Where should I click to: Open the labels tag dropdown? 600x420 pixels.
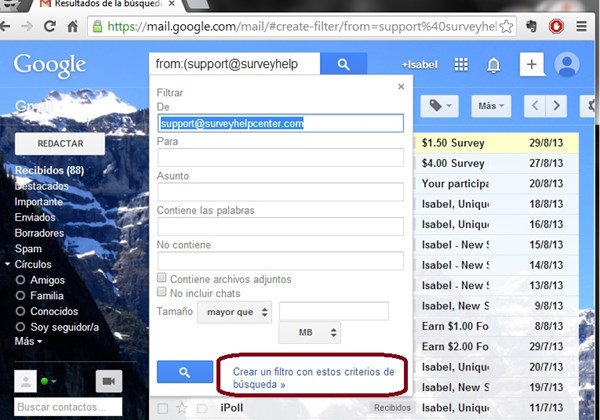click(x=440, y=106)
